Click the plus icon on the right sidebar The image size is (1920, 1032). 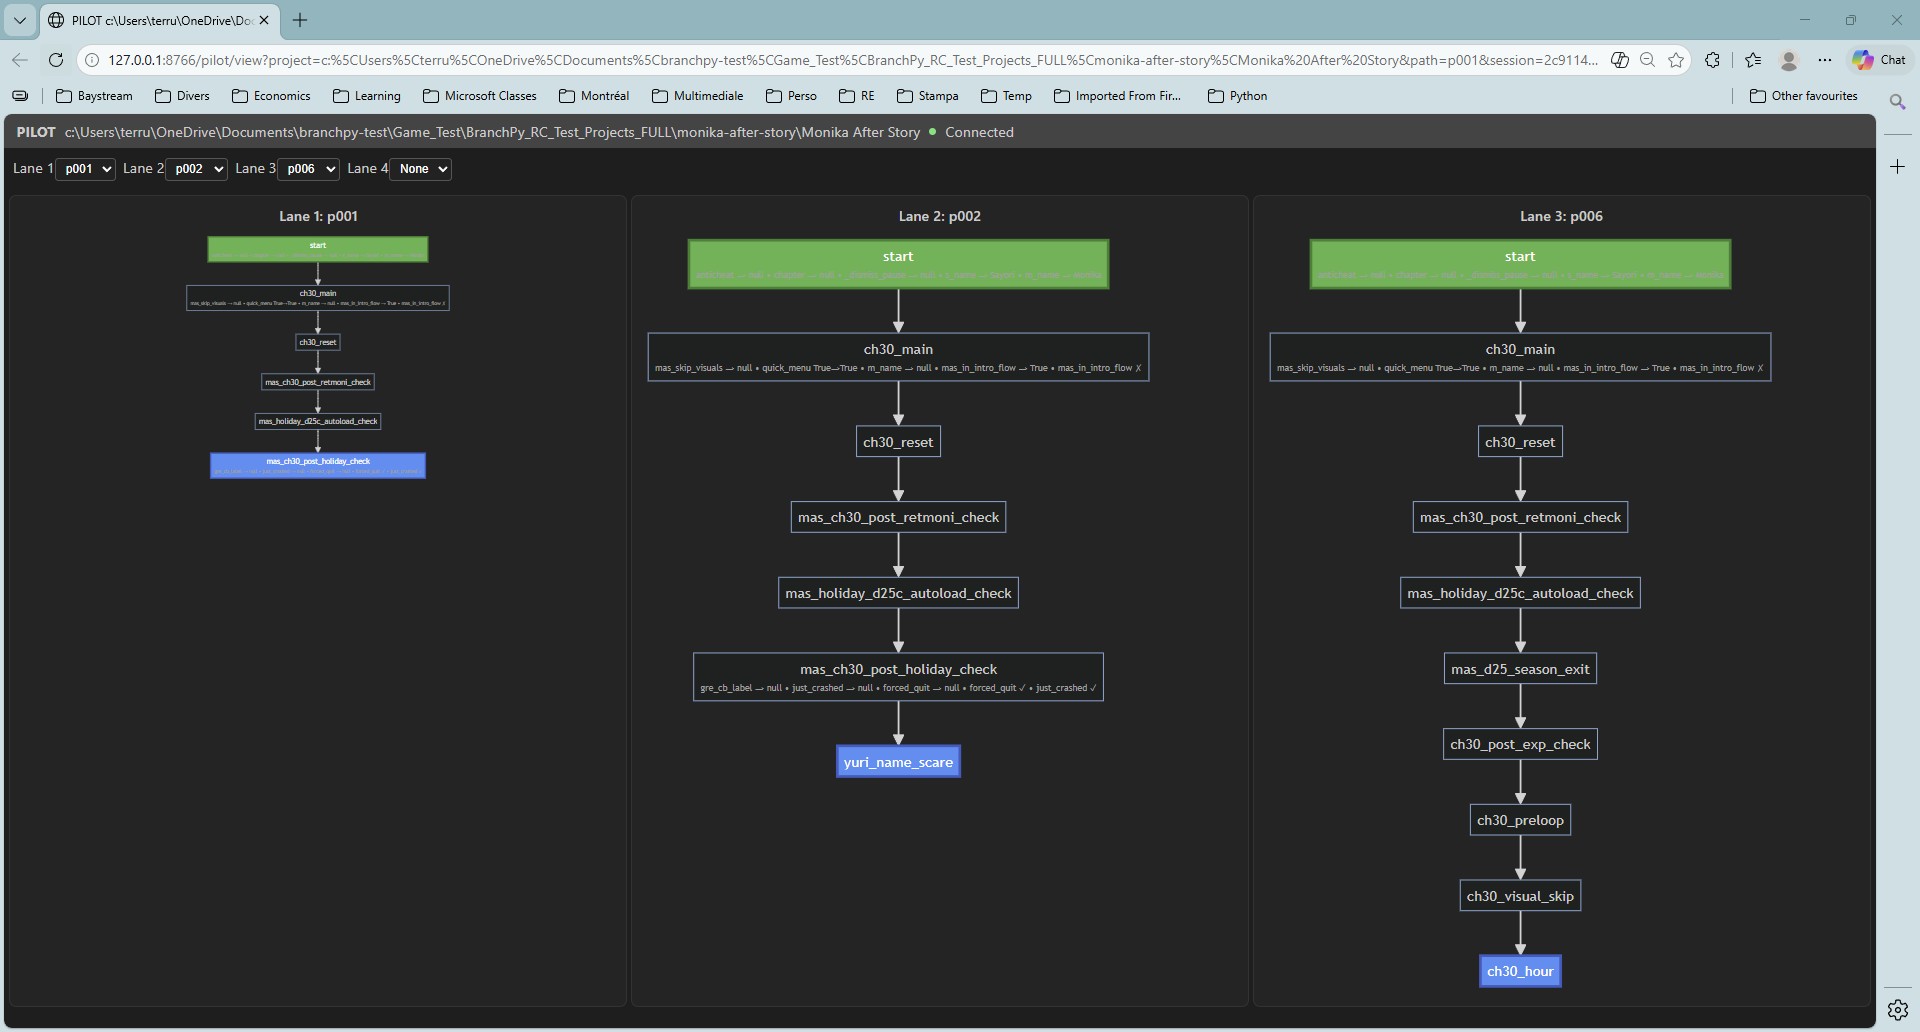point(1897,166)
